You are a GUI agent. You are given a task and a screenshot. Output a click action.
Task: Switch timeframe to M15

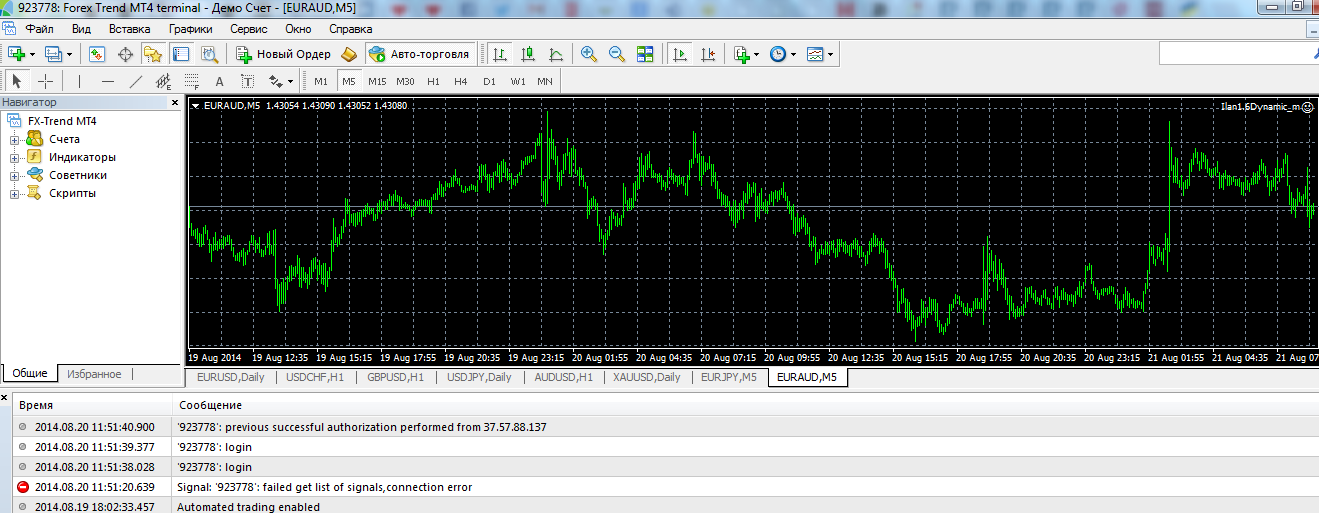[x=377, y=81]
